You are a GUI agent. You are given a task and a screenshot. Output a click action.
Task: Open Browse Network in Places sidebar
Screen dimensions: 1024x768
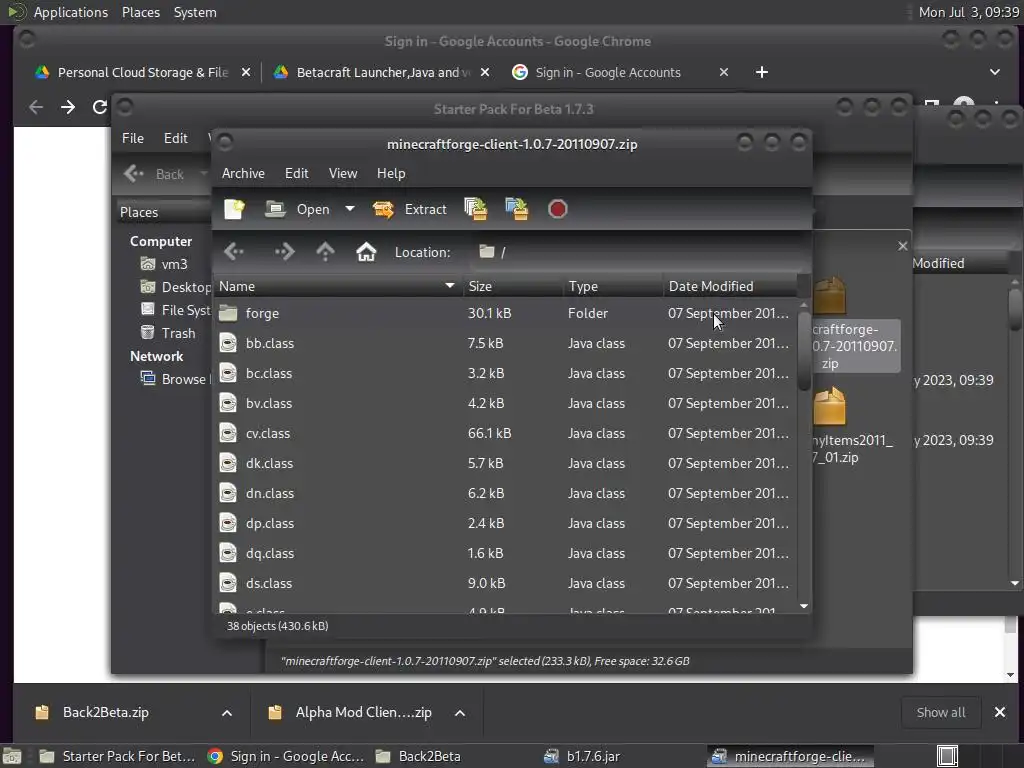point(175,379)
